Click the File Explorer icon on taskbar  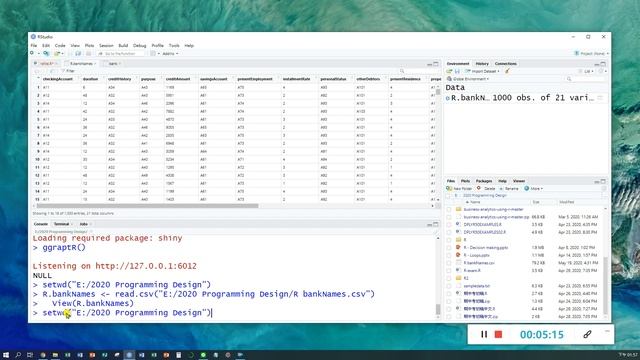pyautogui.click(x=55, y=355)
